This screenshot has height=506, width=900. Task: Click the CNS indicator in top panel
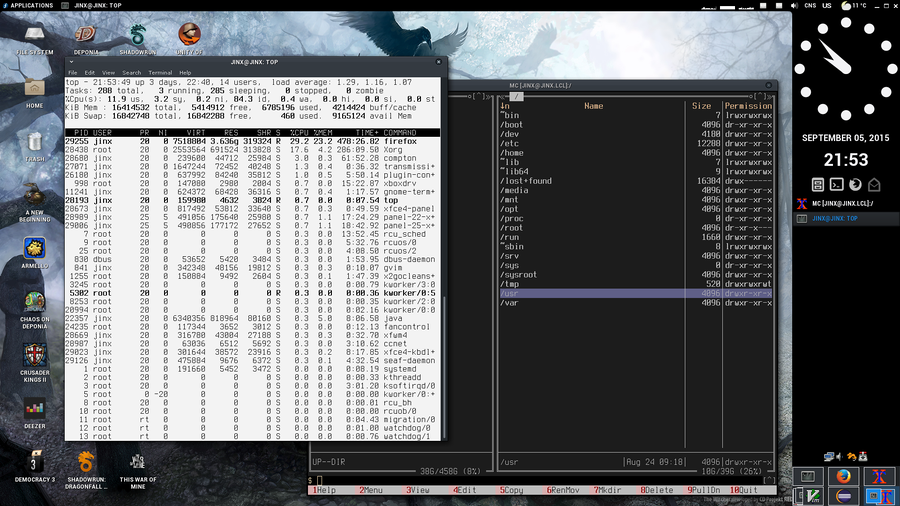coord(810,5)
